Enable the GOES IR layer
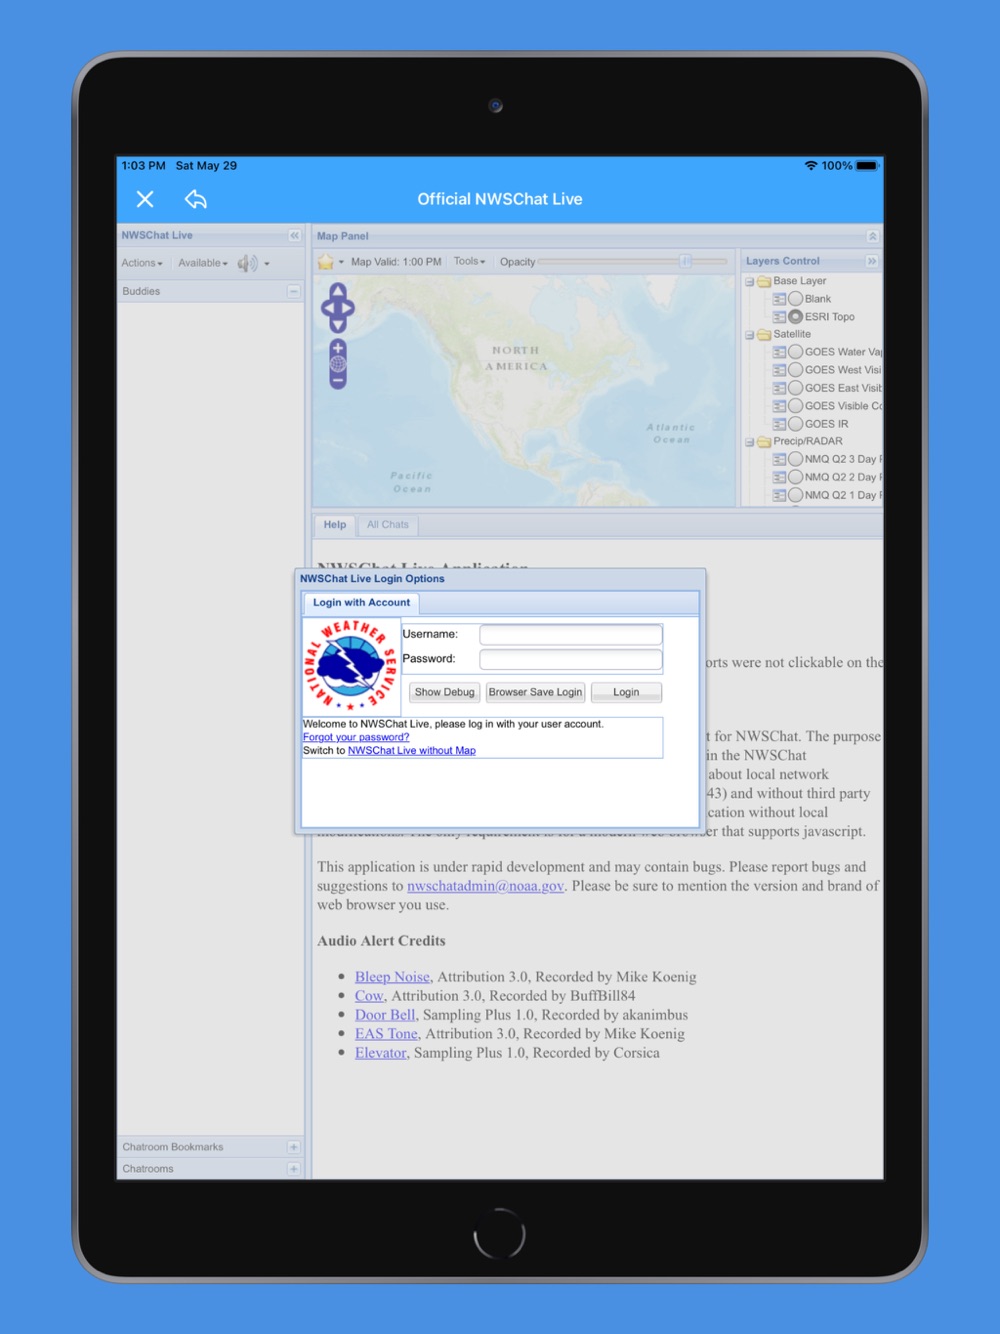This screenshot has height=1334, width=1000. click(796, 424)
